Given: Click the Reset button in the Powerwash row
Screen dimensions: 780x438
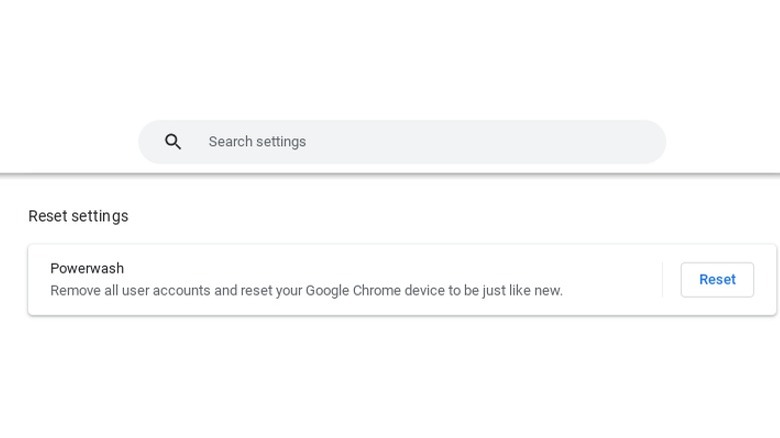Looking at the screenshot, I should tap(717, 280).
